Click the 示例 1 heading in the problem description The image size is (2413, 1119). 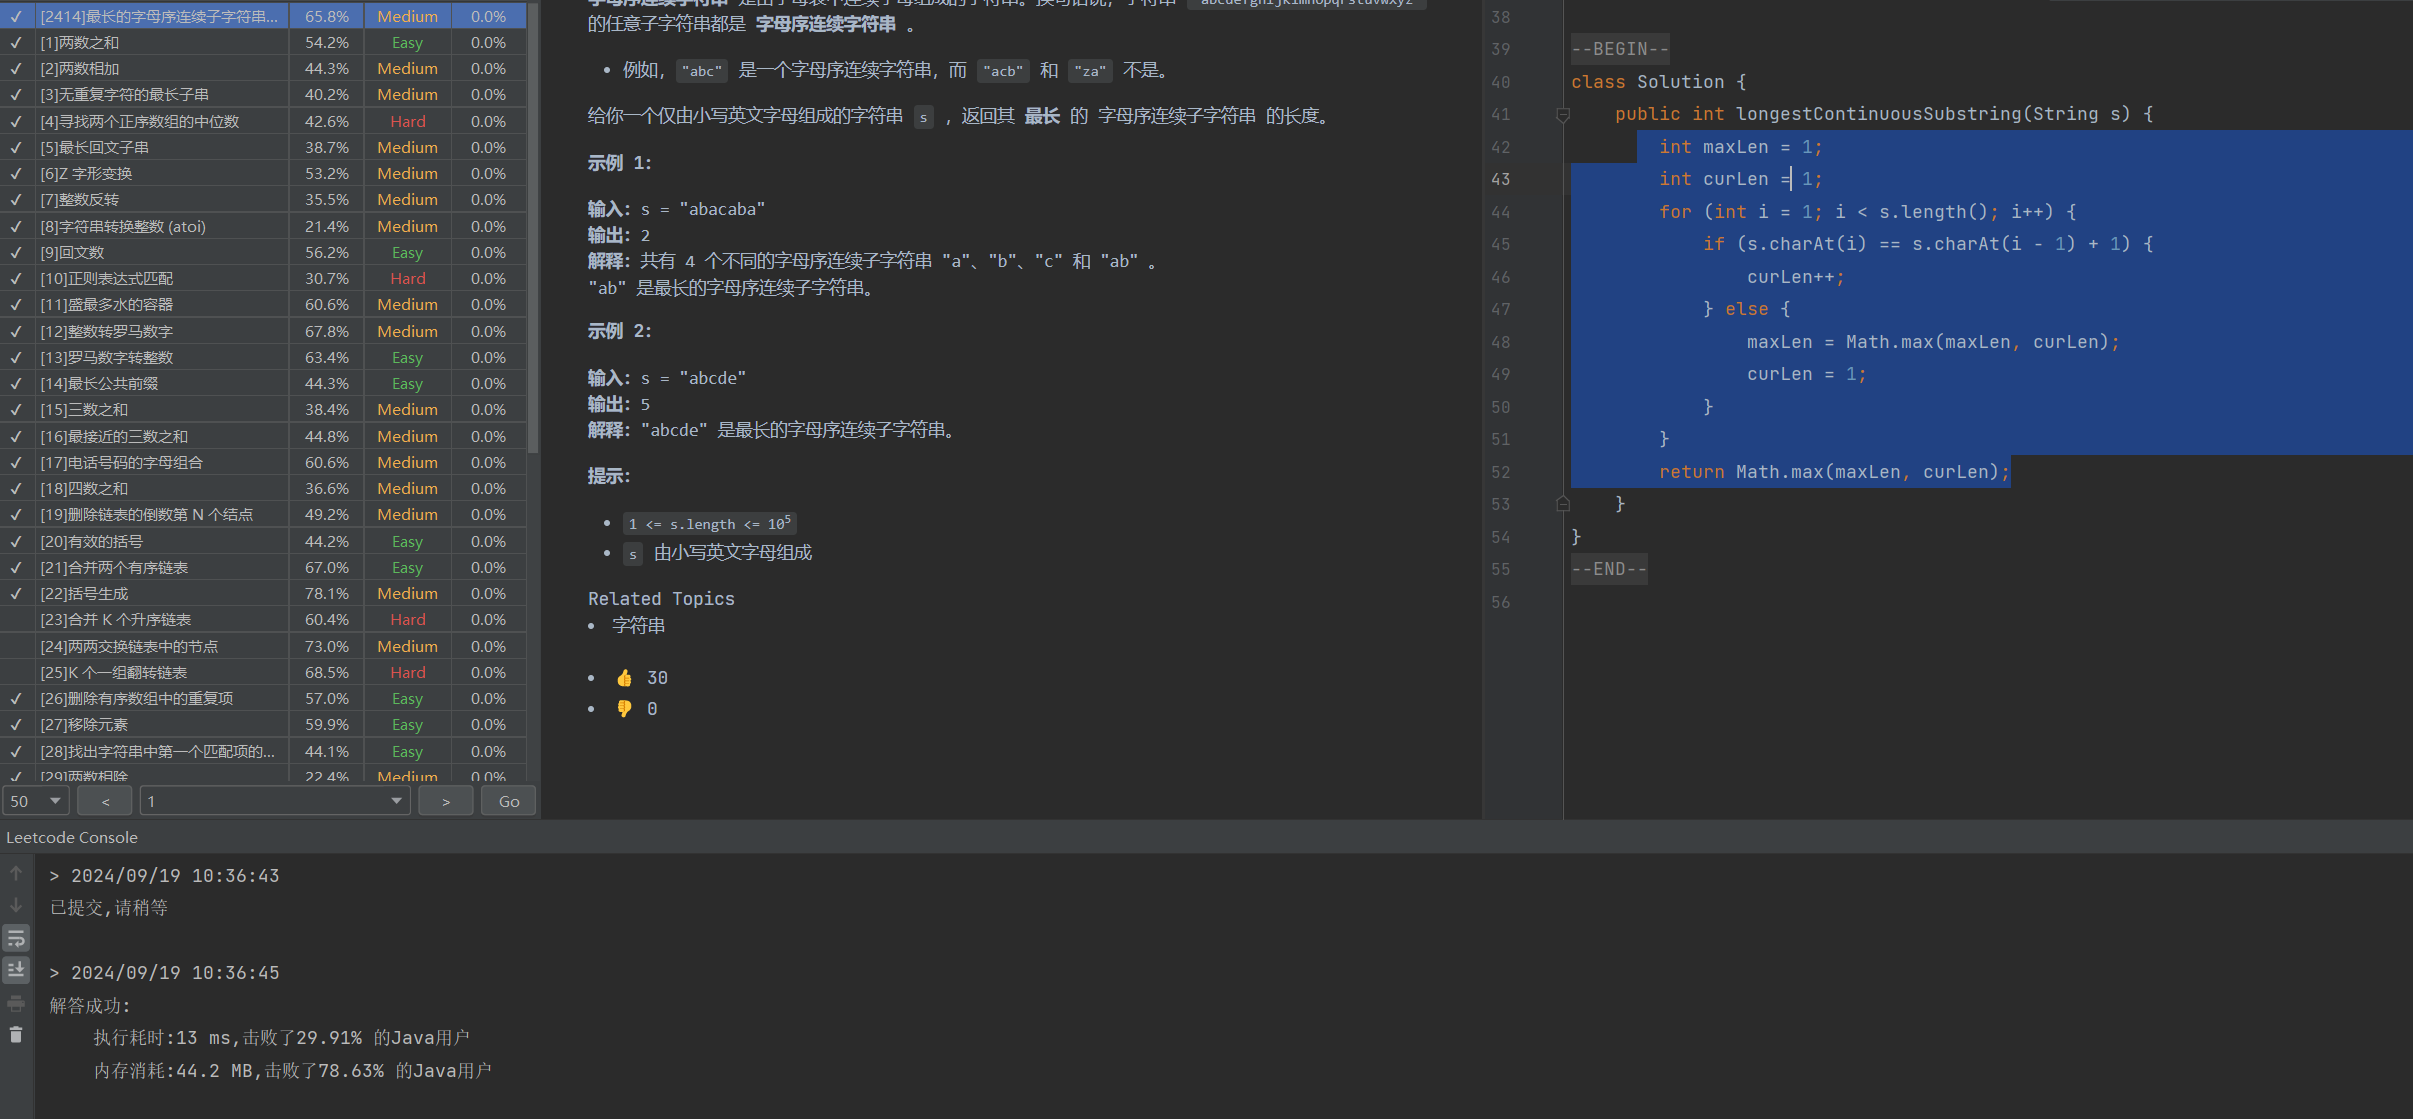point(619,162)
